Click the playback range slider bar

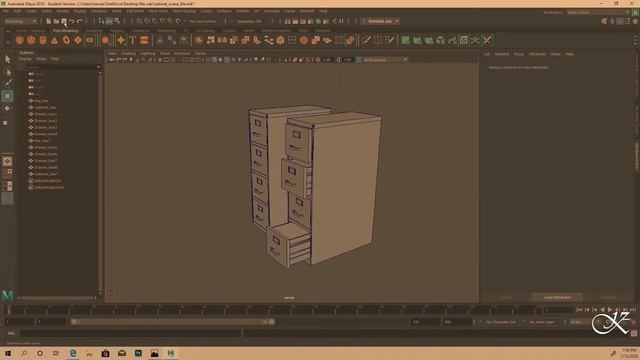click(172, 322)
